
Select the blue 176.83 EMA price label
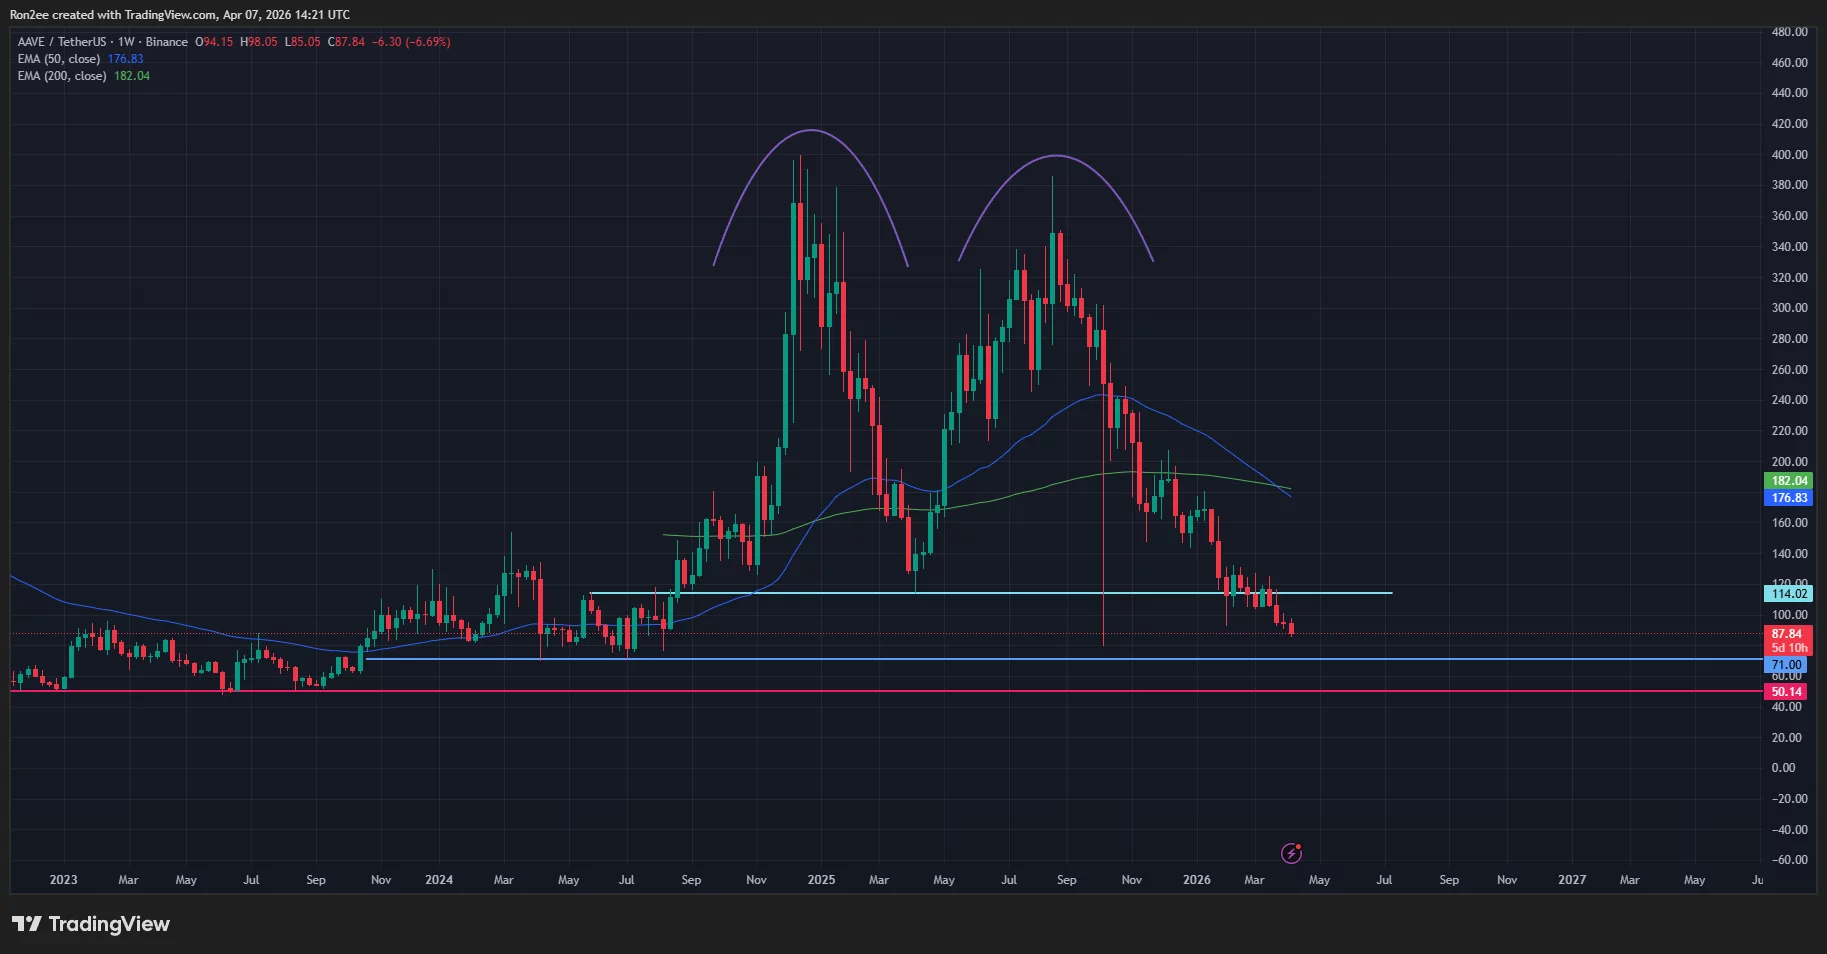pyautogui.click(x=1789, y=497)
